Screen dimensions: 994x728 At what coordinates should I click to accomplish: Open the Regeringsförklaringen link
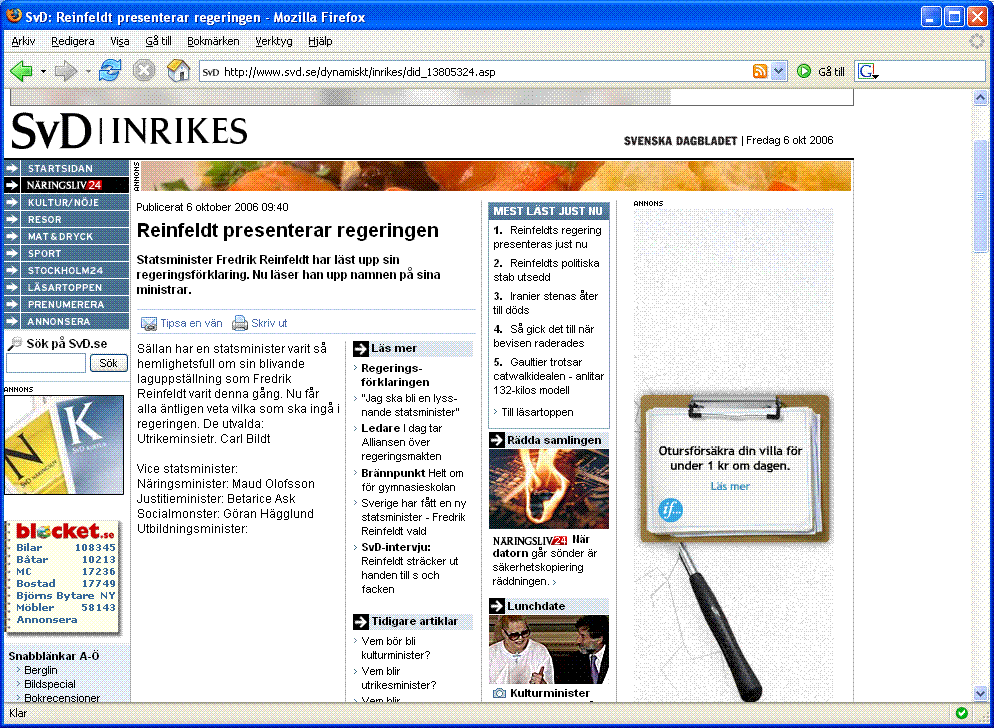tap(395, 375)
